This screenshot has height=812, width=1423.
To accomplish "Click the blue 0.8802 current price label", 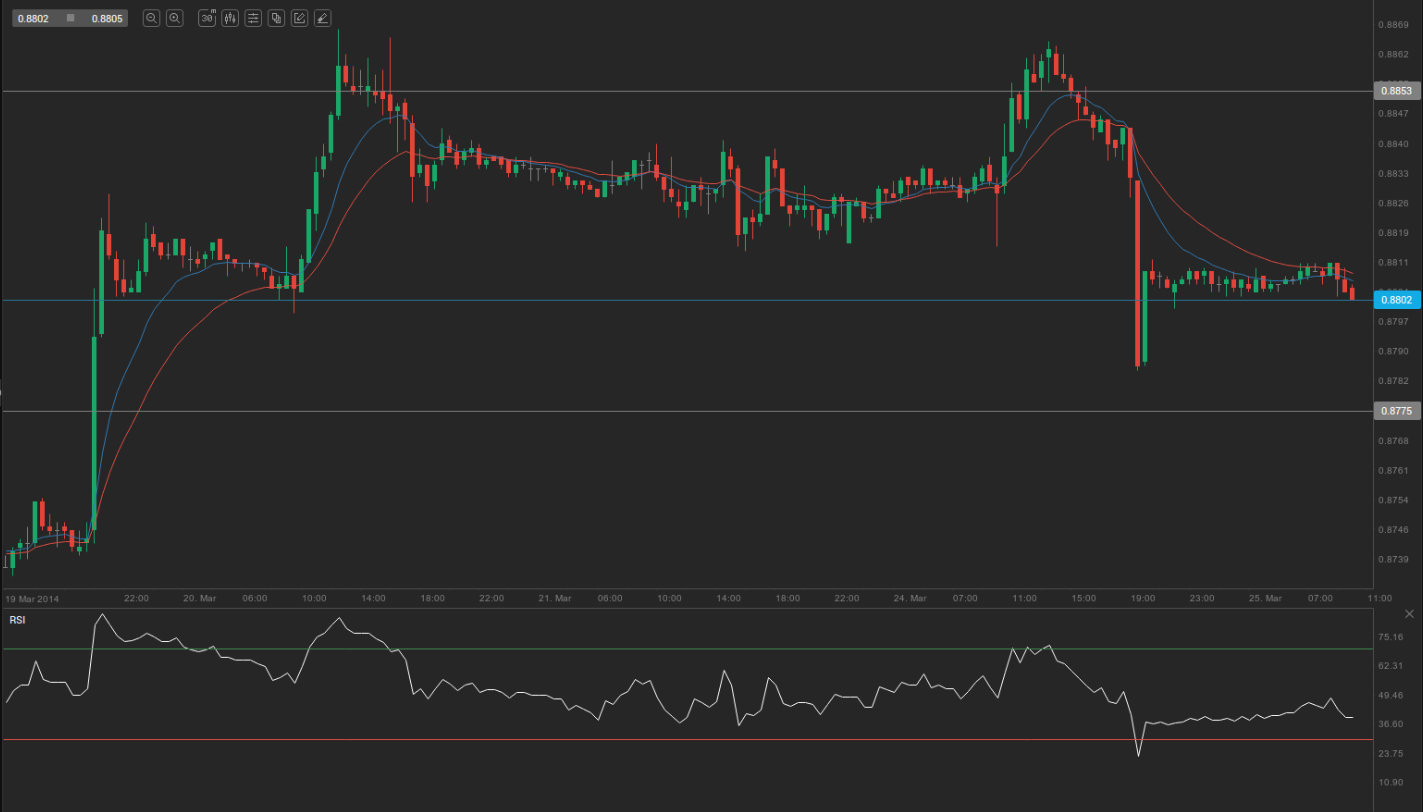I will (1397, 300).
